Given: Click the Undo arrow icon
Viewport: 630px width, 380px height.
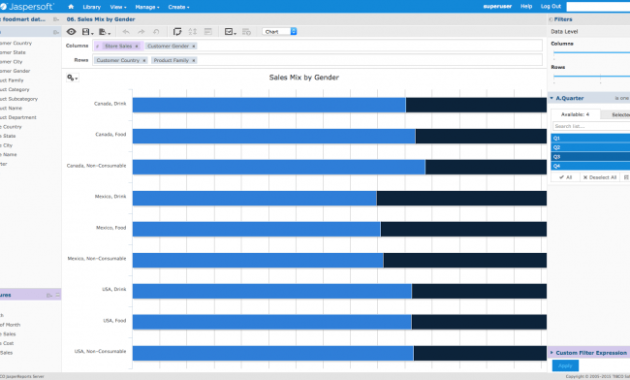Looking at the screenshot, I should point(126,32).
